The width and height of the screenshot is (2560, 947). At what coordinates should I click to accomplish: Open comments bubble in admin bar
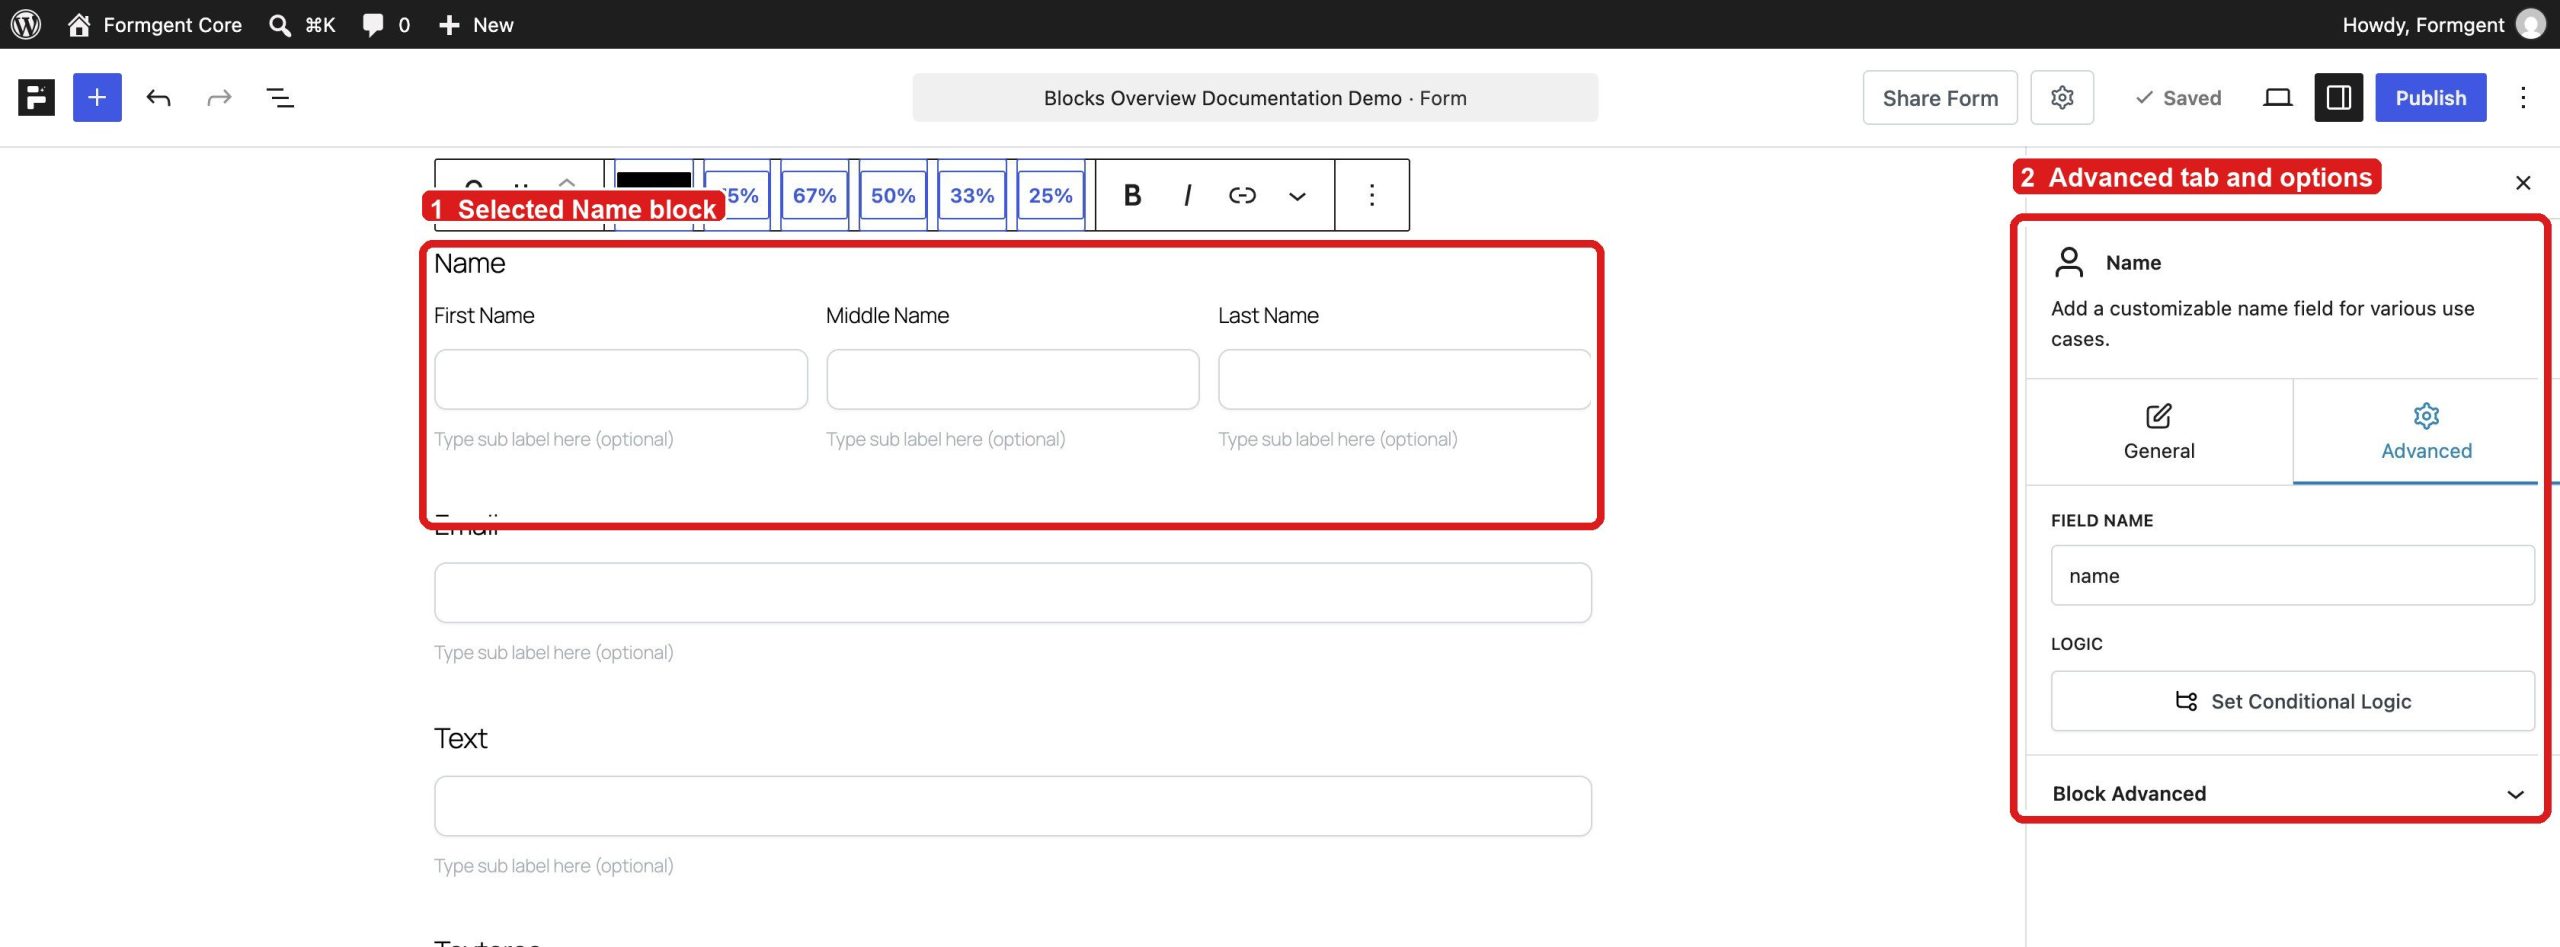(x=386, y=24)
